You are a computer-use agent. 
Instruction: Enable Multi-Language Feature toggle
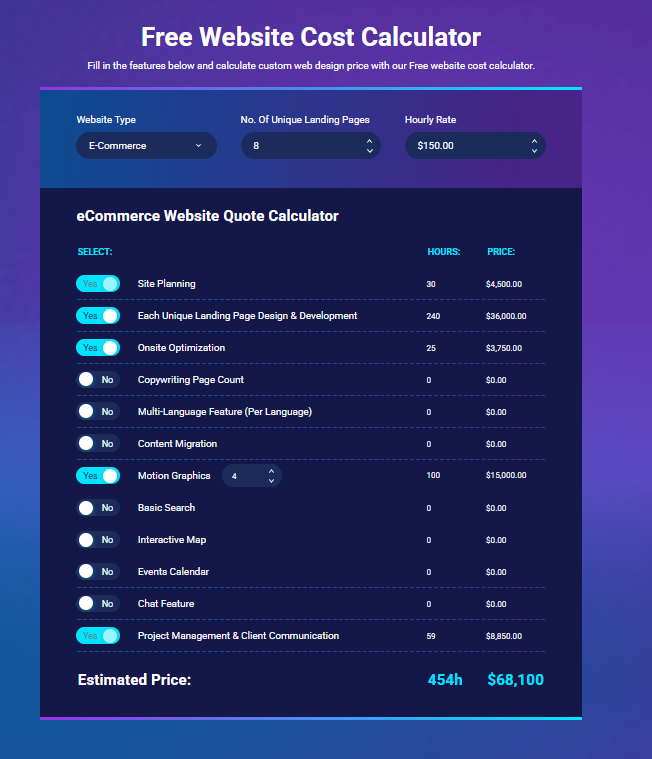[98, 412]
